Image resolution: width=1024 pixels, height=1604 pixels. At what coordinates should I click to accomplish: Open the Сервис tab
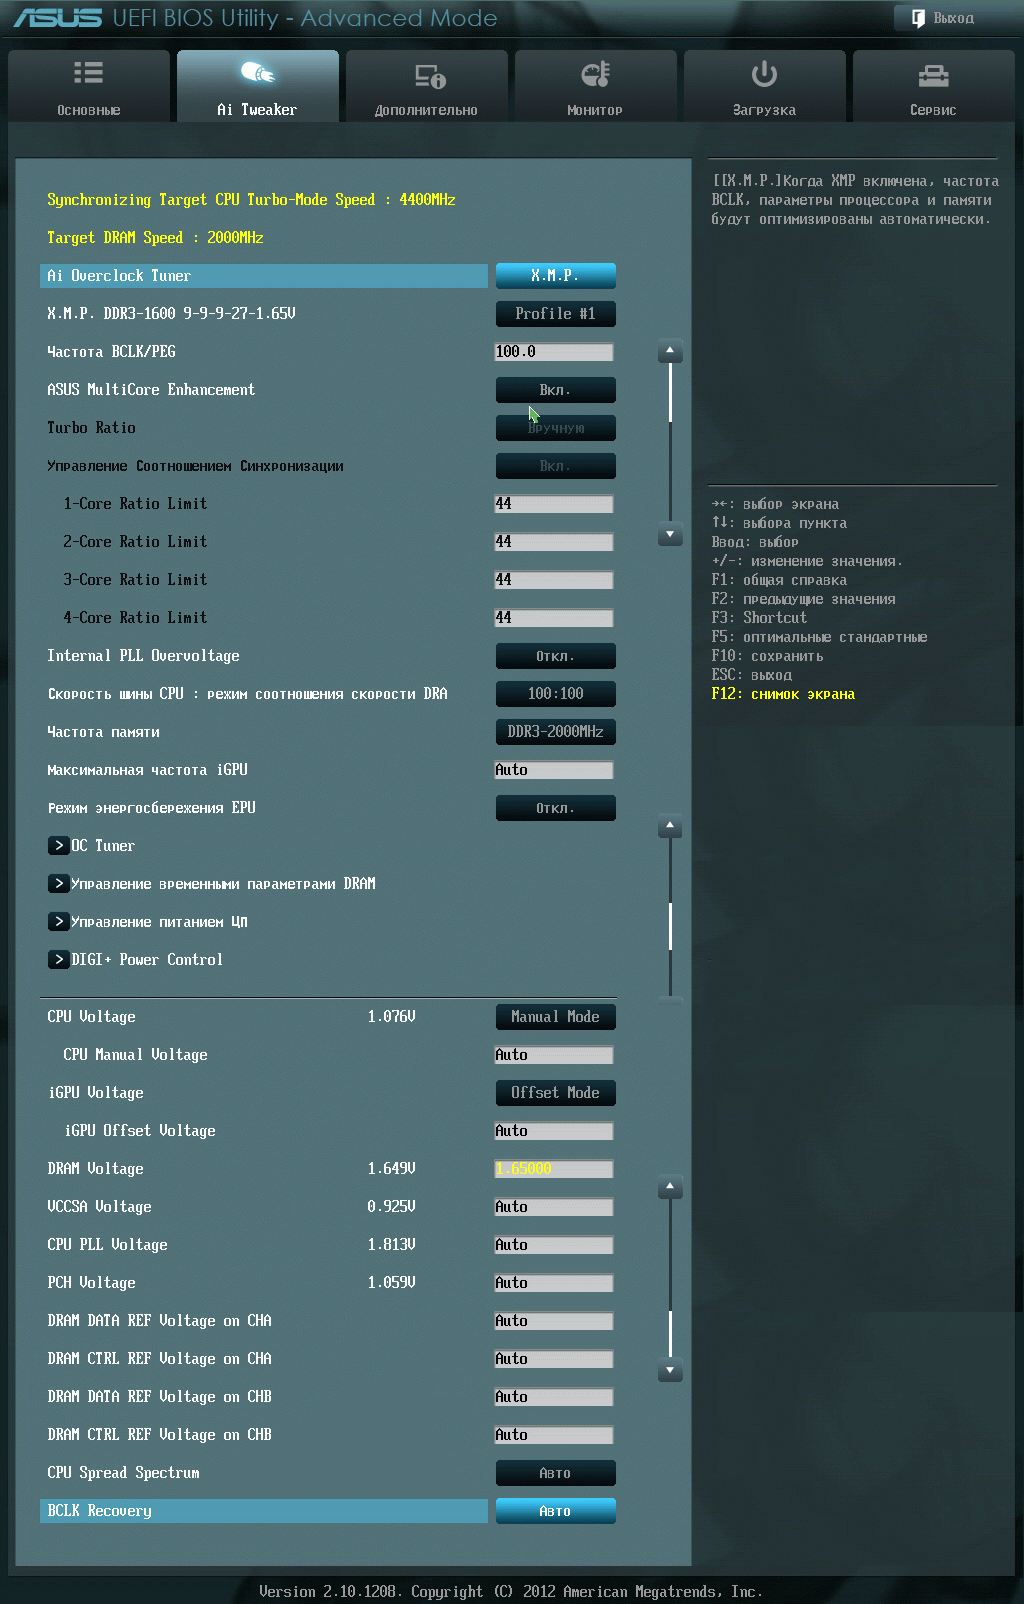(x=934, y=86)
